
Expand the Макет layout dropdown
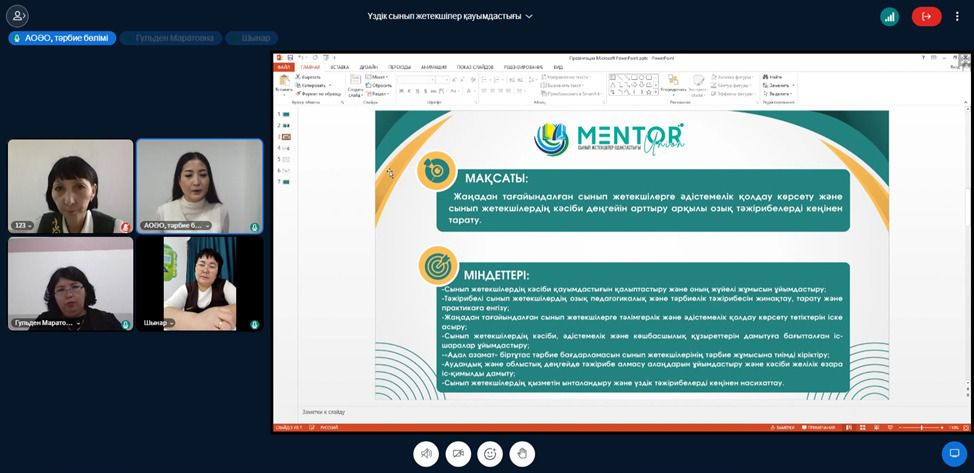[x=378, y=77]
